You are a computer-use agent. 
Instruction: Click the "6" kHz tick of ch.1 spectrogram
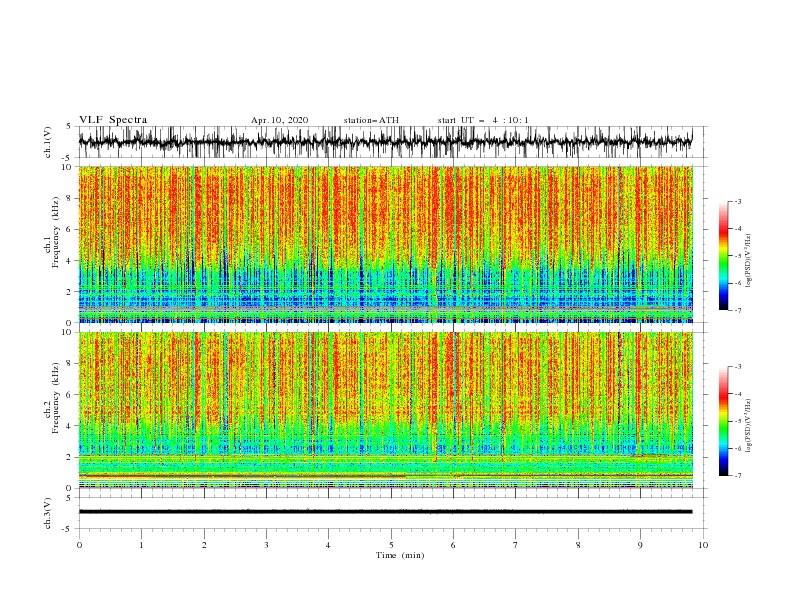pos(70,229)
